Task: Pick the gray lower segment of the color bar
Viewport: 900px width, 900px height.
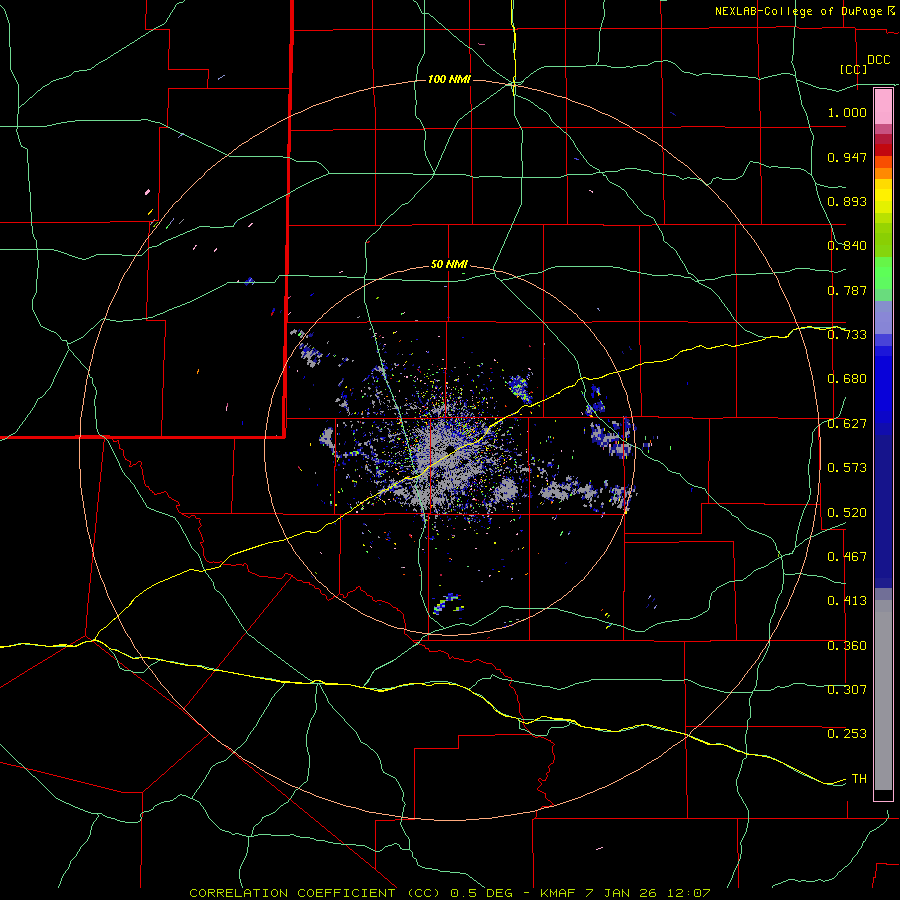Action: click(883, 695)
